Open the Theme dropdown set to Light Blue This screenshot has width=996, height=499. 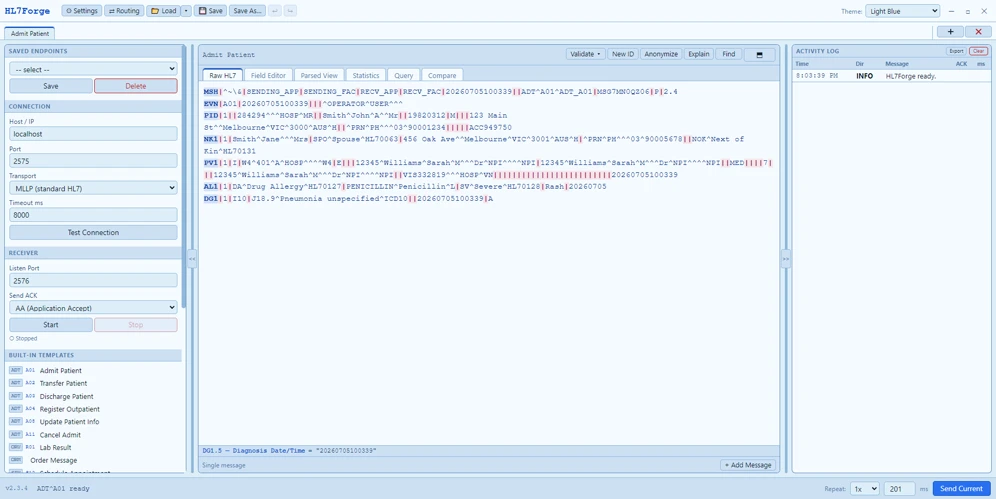[902, 11]
